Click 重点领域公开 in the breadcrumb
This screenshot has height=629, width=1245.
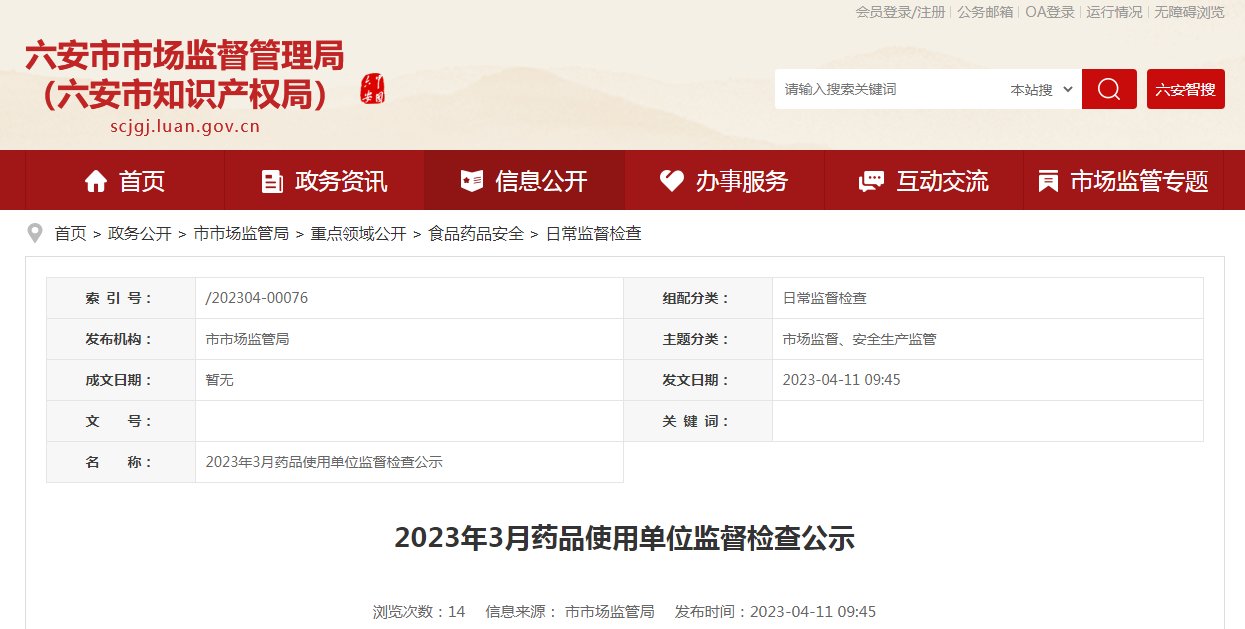coord(358,233)
